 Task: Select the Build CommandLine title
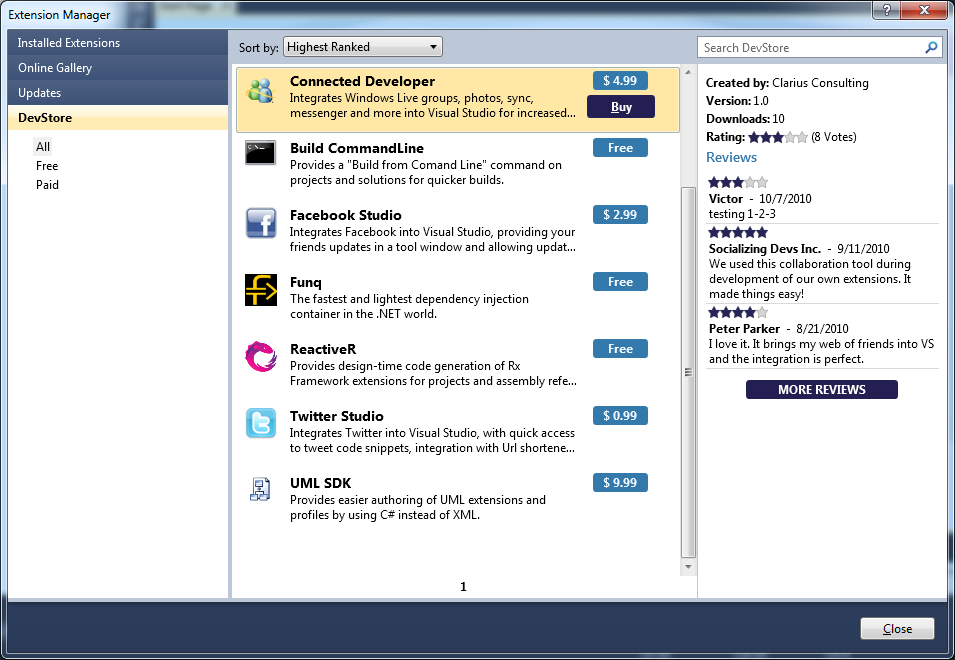[357, 148]
